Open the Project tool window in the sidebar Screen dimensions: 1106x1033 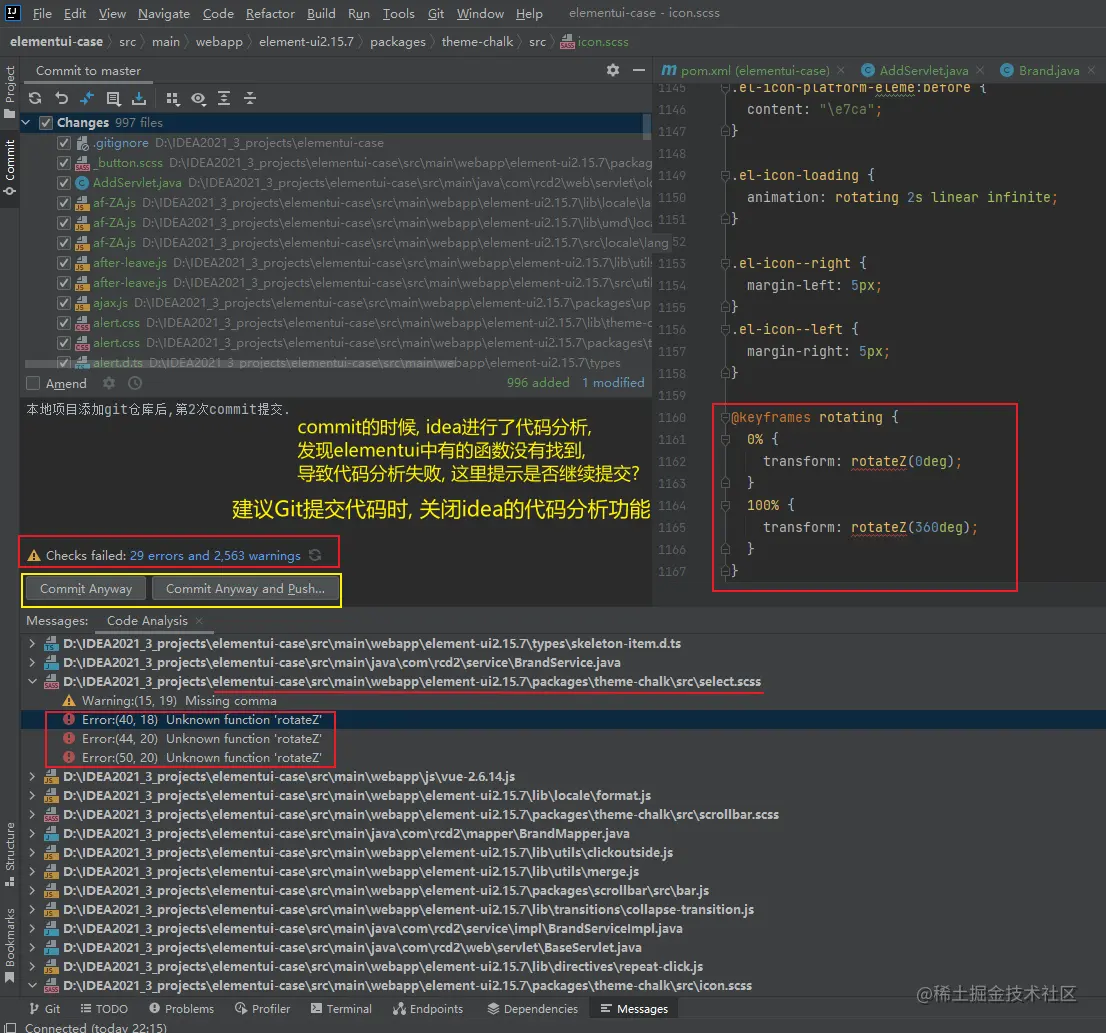pyautogui.click(x=9, y=92)
